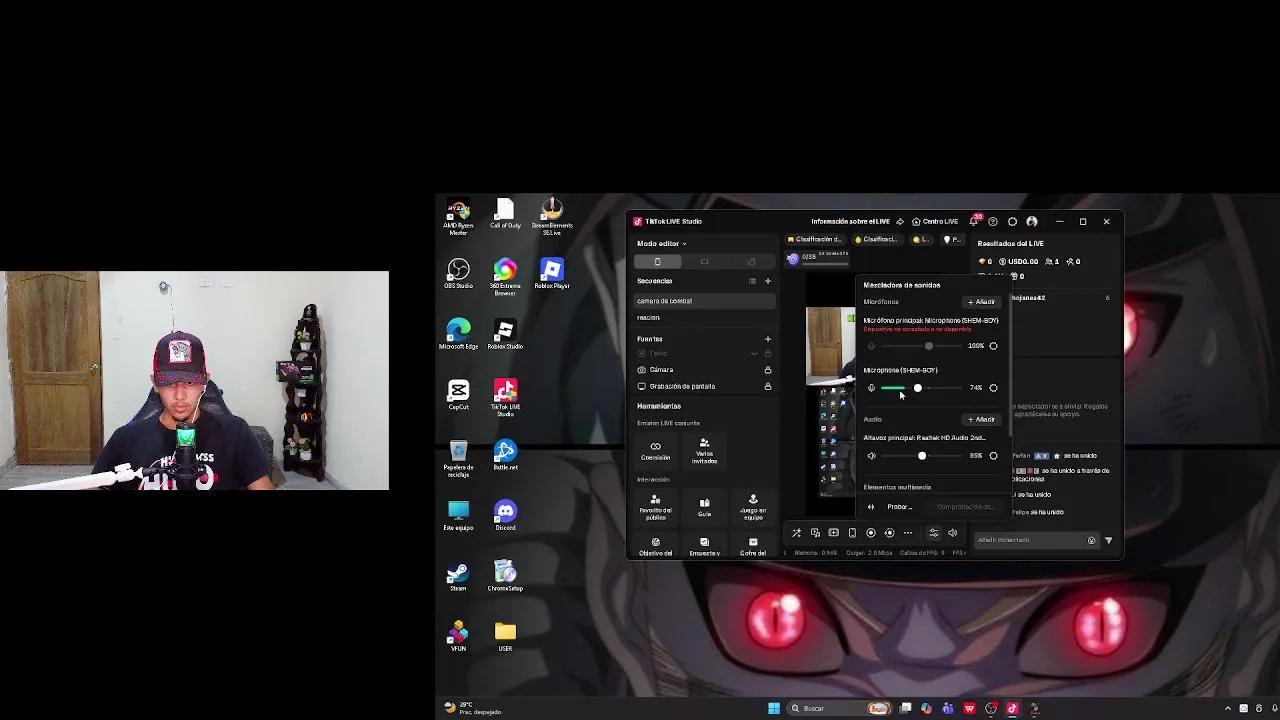The width and height of the screenshot is (1280, 720).
Task: Mute the Microphone (SHEM-BOY) input
Action: 871,388
